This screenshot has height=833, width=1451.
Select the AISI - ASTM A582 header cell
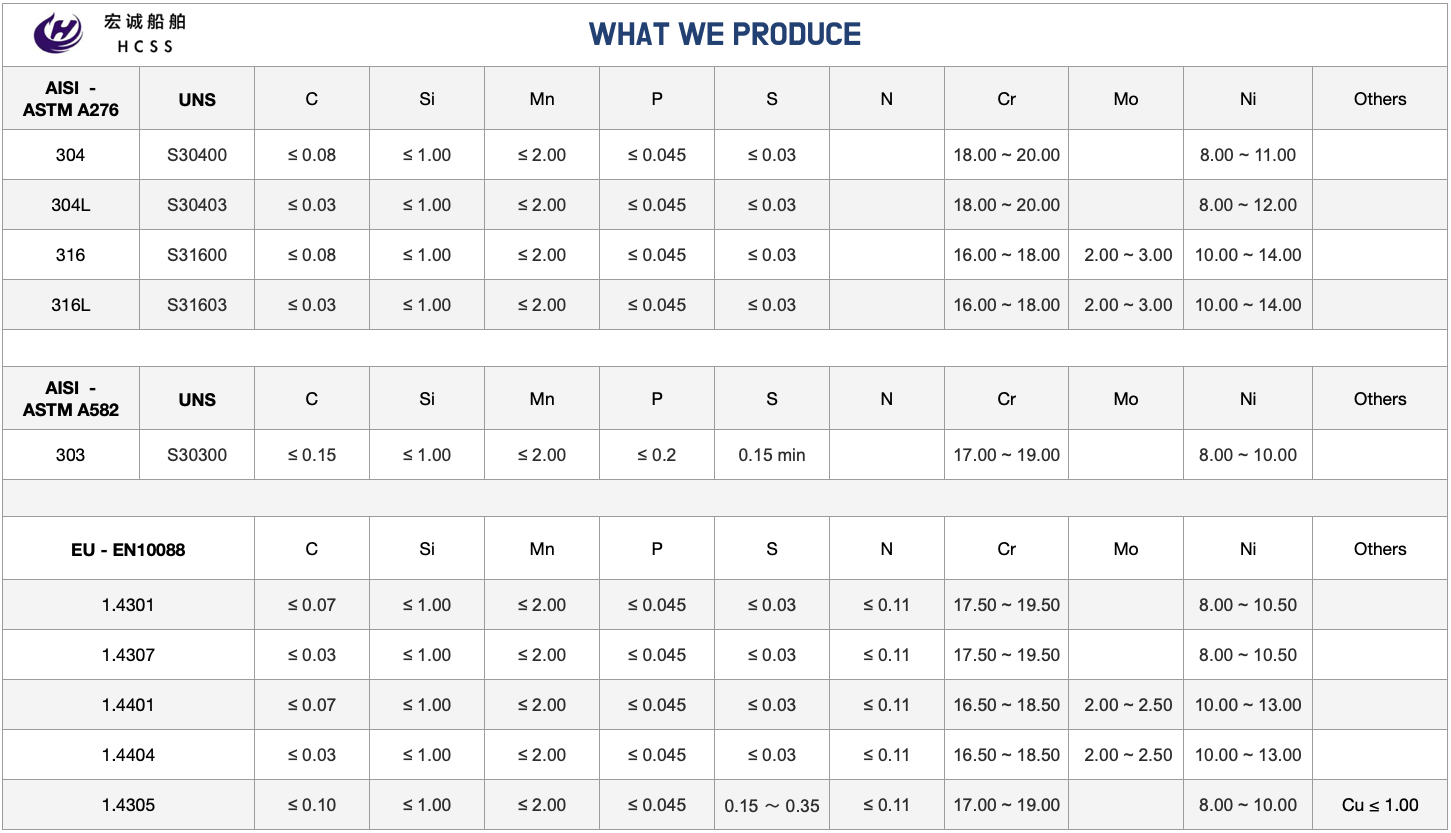(x=71, y=399)
